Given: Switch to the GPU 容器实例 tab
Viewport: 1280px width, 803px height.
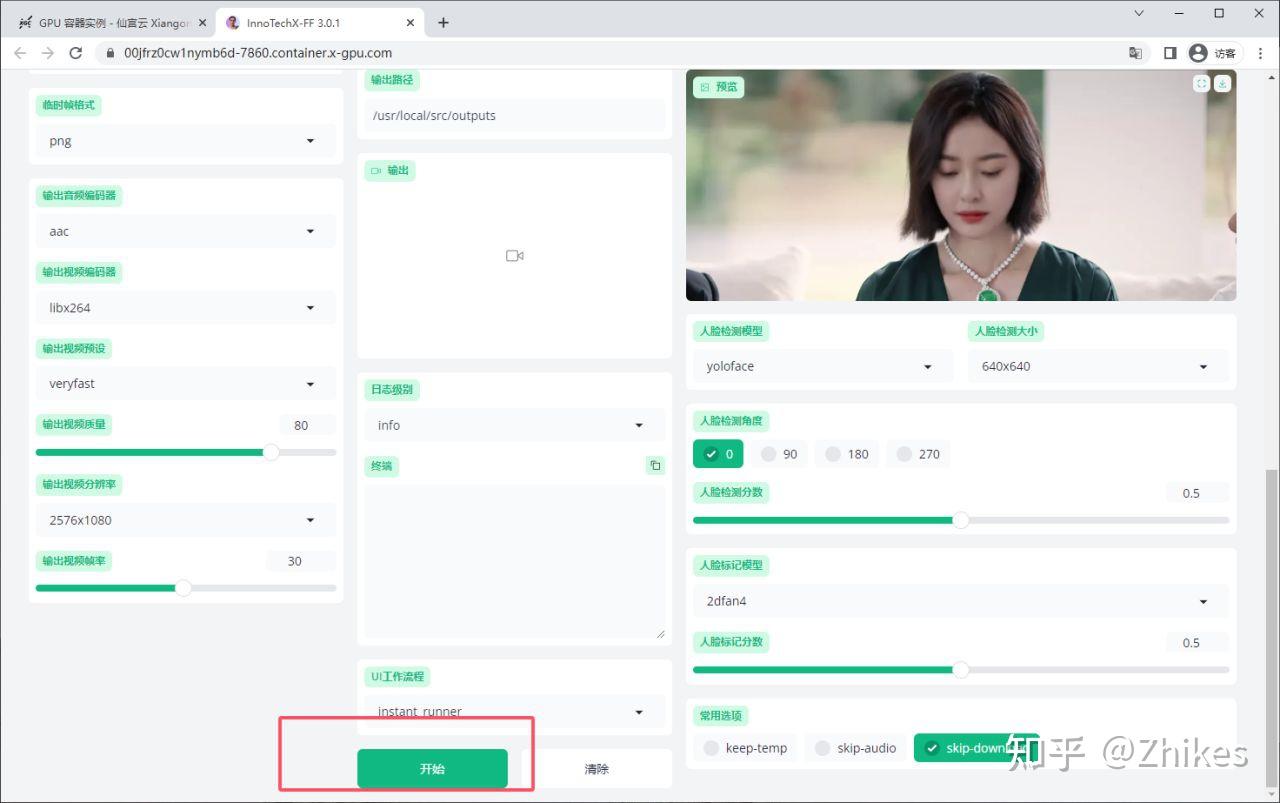Looking at the screenshot, I should 112,23.
